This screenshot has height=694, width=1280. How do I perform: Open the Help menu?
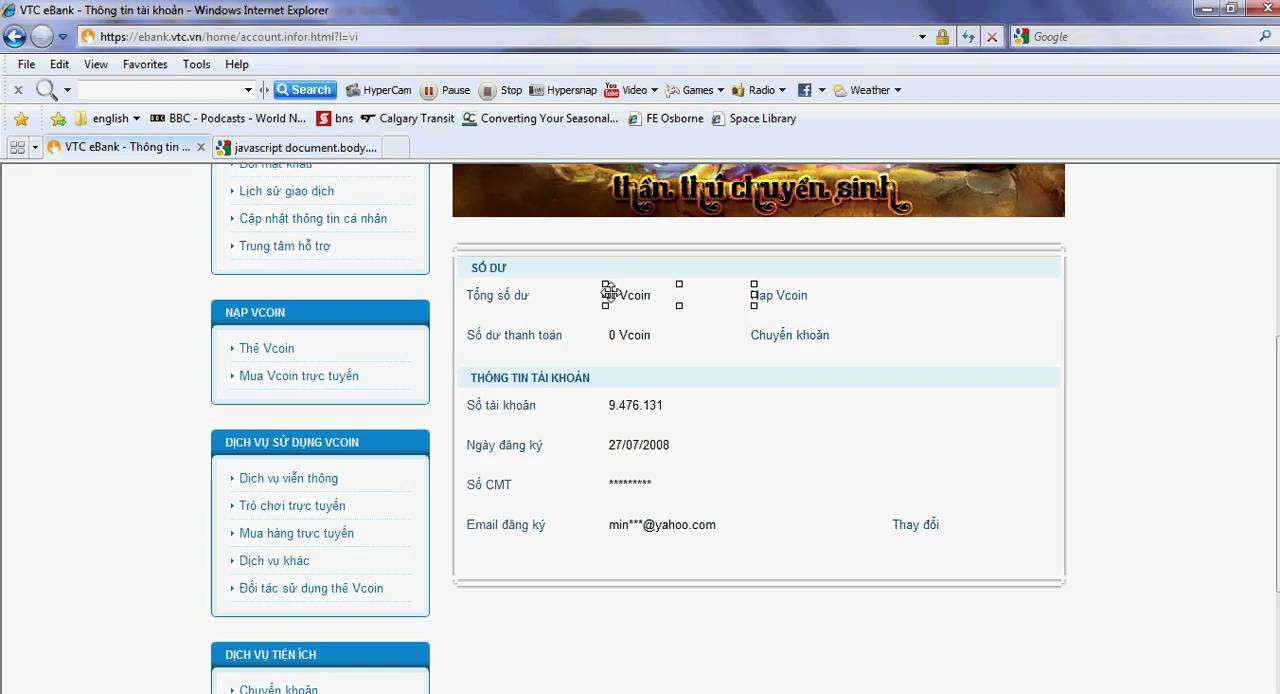tap(237, 64)
